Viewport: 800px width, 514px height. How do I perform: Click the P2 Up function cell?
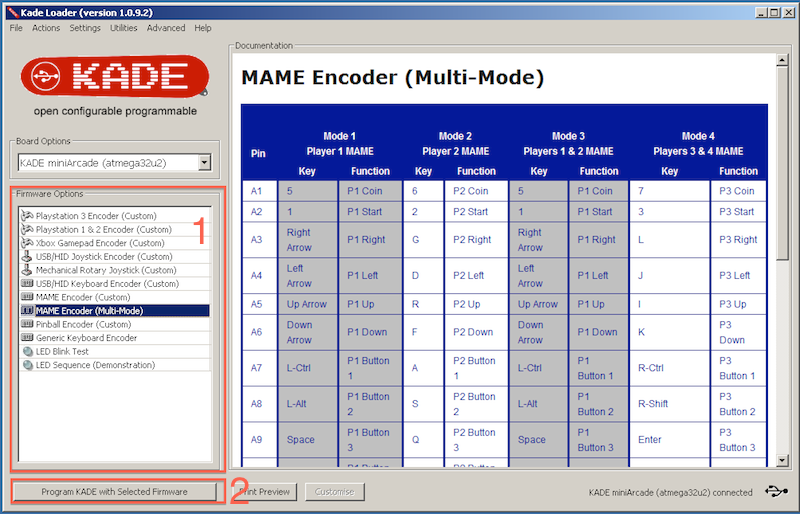click(476, 304)
